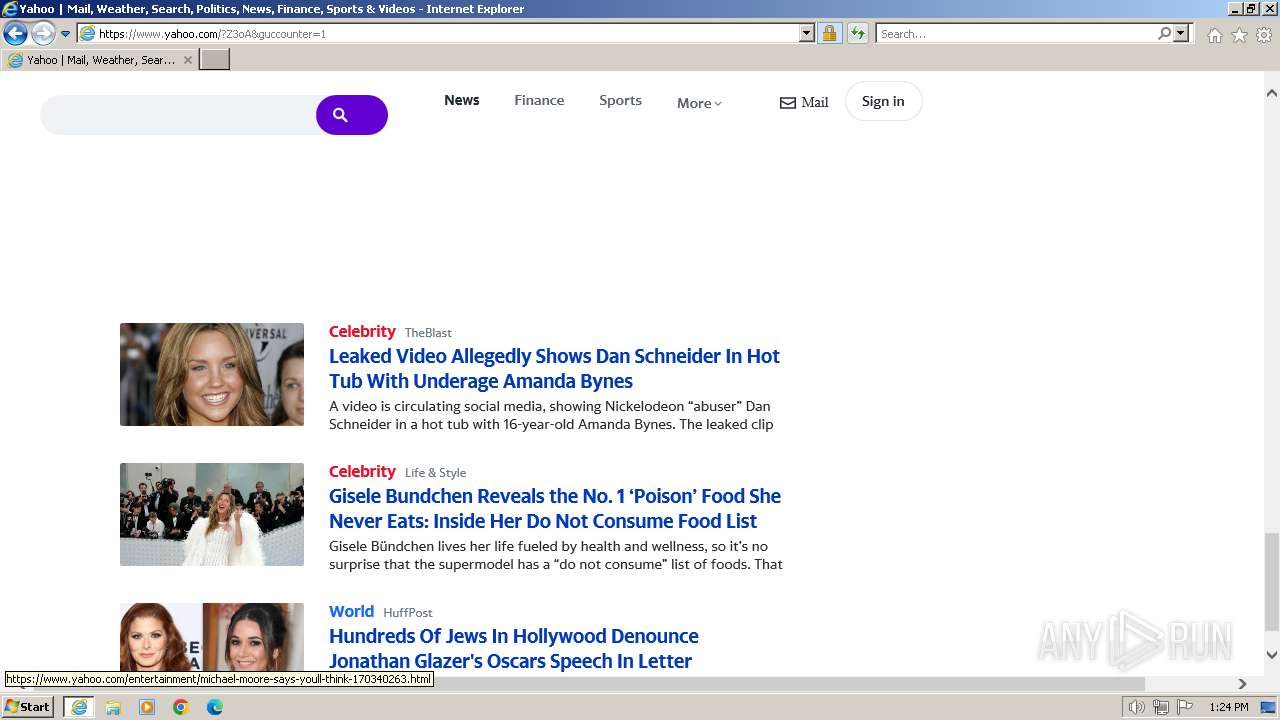Screen dimensions: 1280x720
Task: Open the Chrome taskbar icon
Action: coord(181,707)
